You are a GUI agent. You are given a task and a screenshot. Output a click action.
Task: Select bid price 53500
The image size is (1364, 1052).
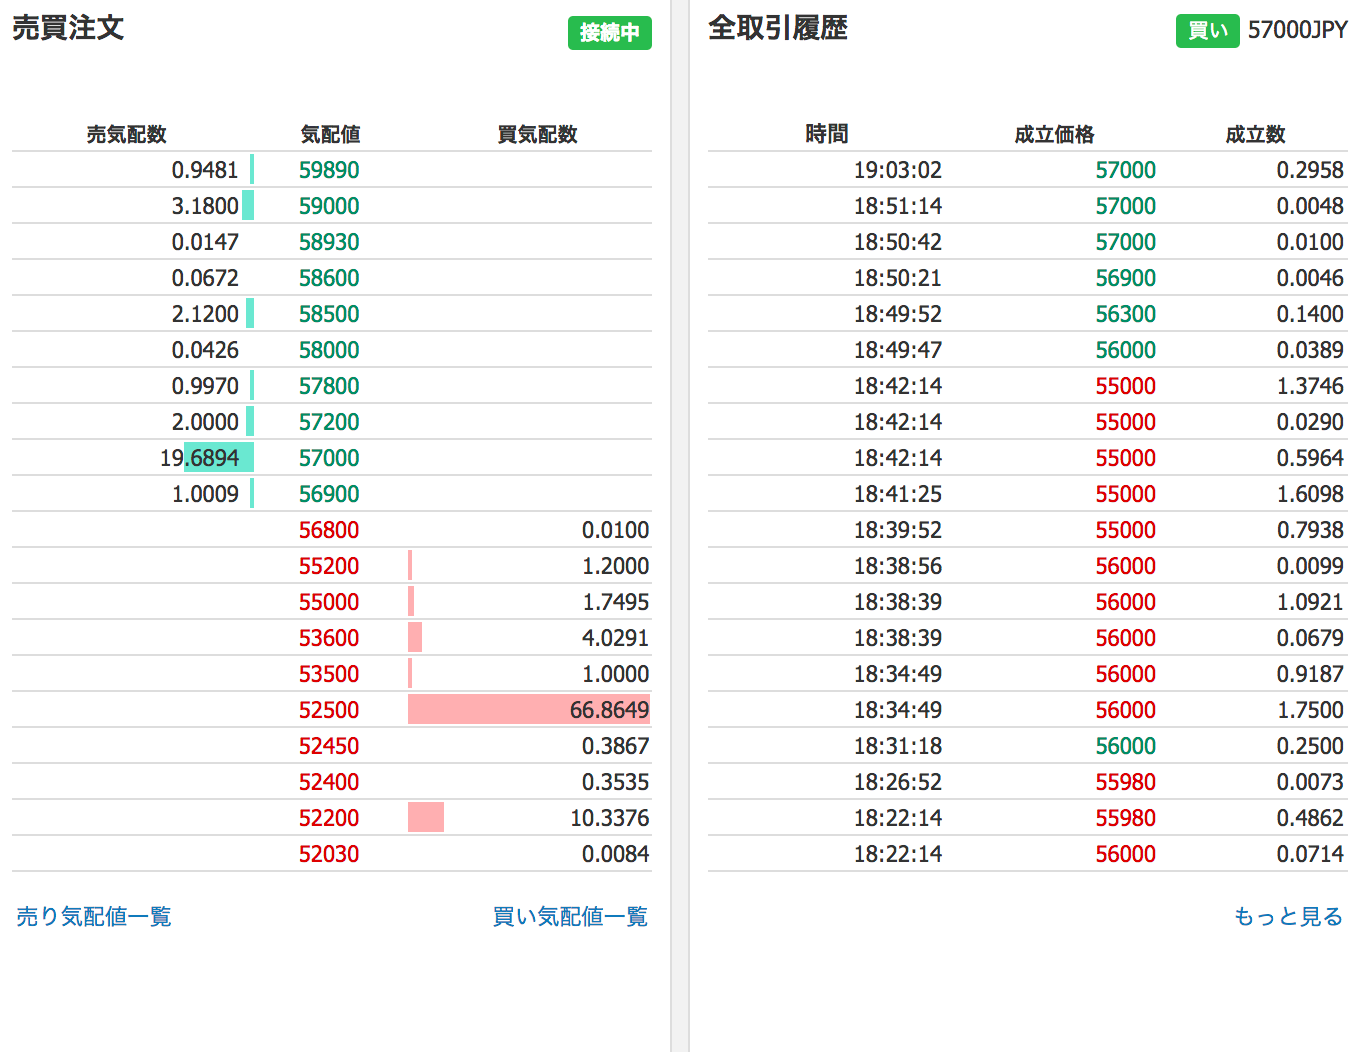click(329, 674)
